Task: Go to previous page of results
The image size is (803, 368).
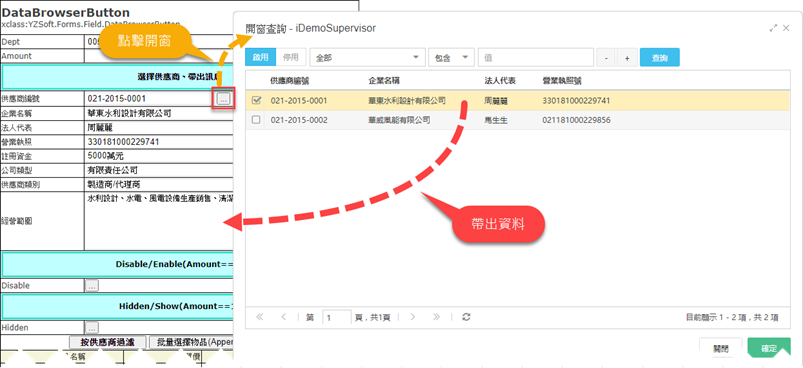Action: (x=284, y=317)
